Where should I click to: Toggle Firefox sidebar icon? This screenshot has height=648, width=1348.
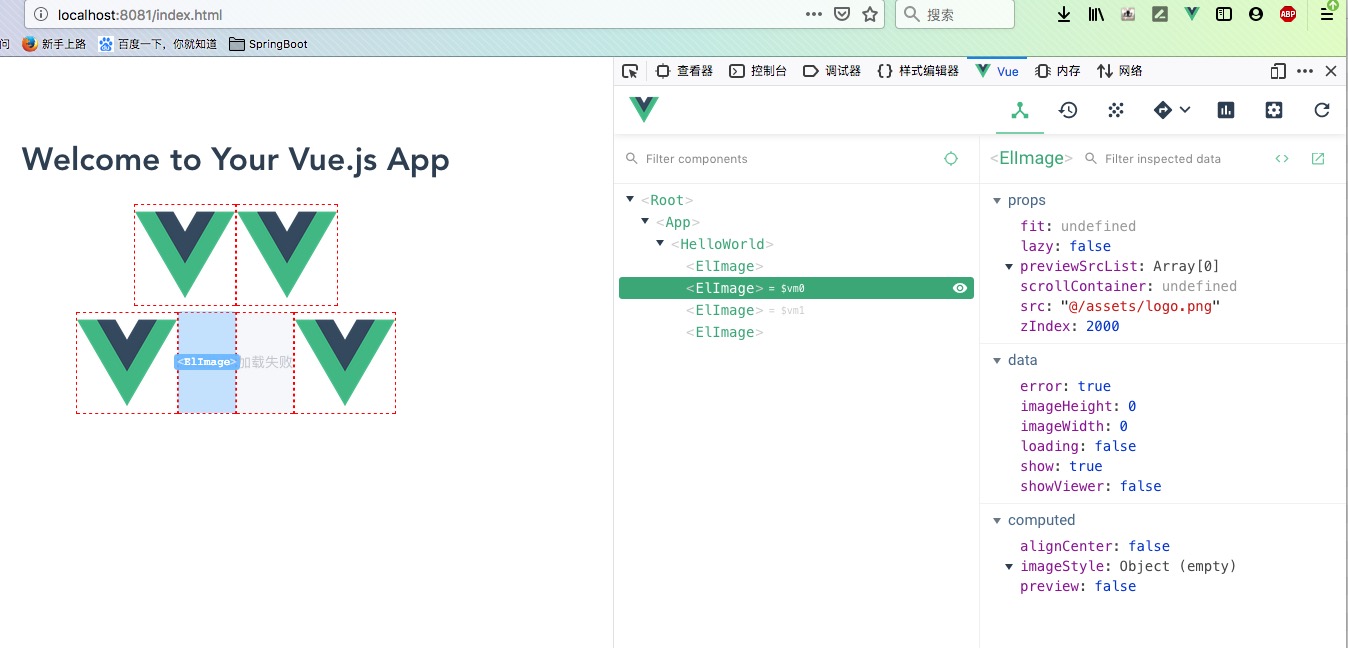1224,14
